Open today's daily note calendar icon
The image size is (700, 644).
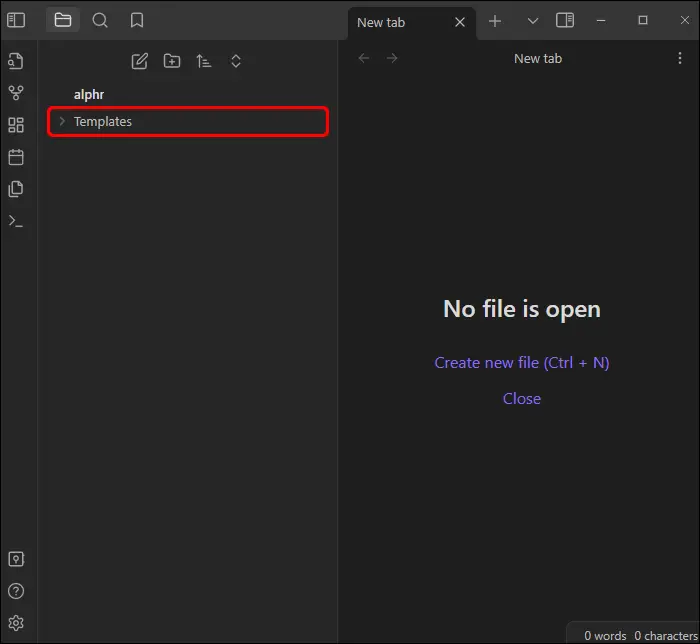(16, 157)
